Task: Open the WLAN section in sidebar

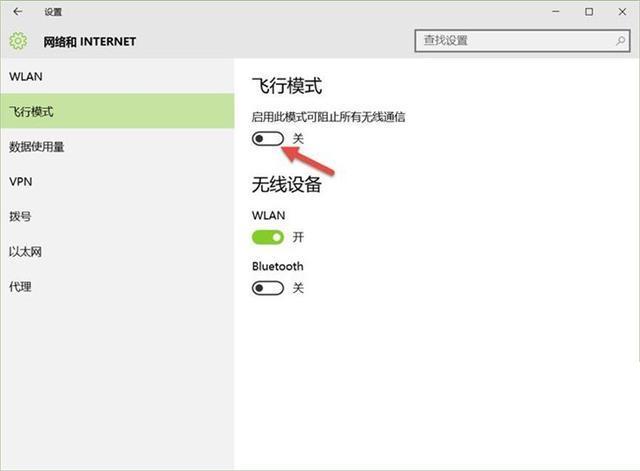Action: point(26,77)
